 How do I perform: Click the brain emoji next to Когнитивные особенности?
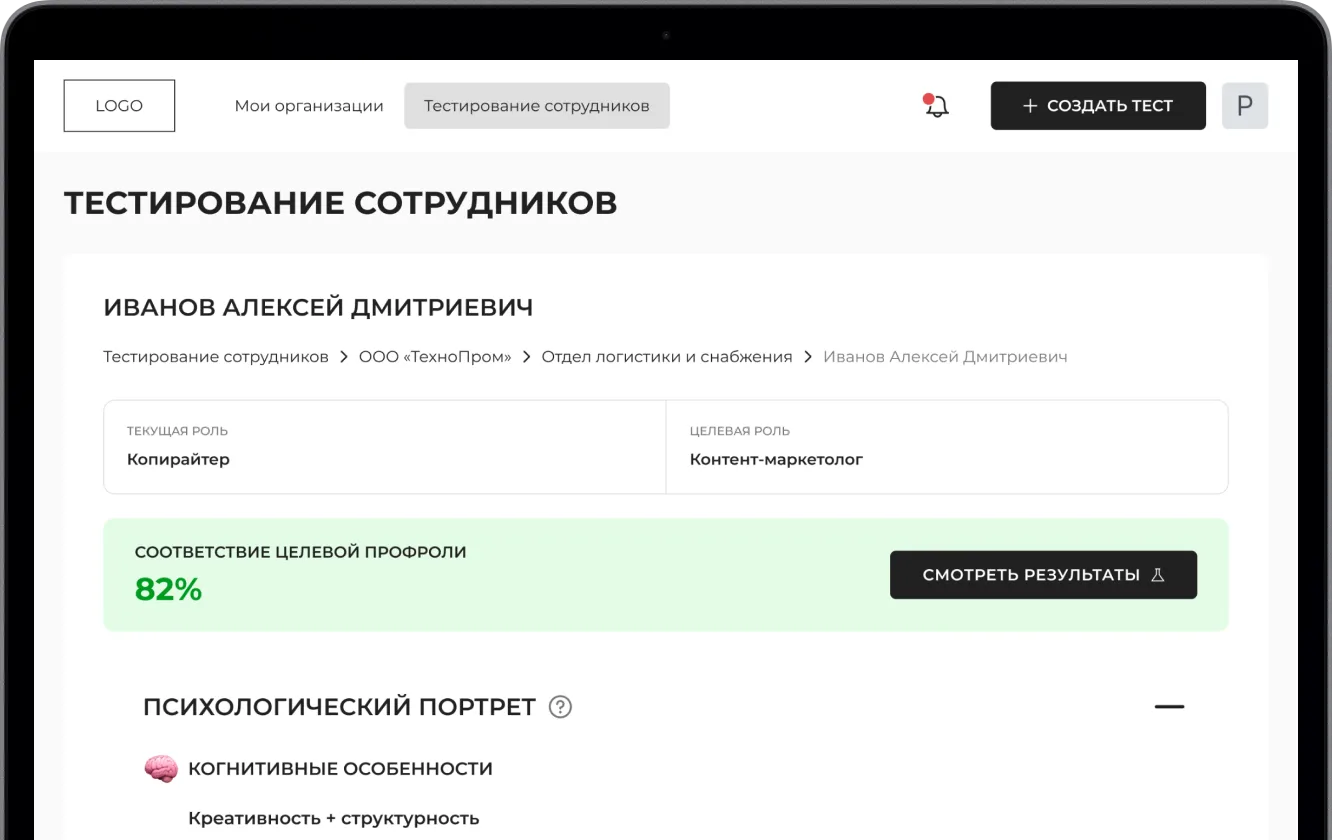click(160, 769)
